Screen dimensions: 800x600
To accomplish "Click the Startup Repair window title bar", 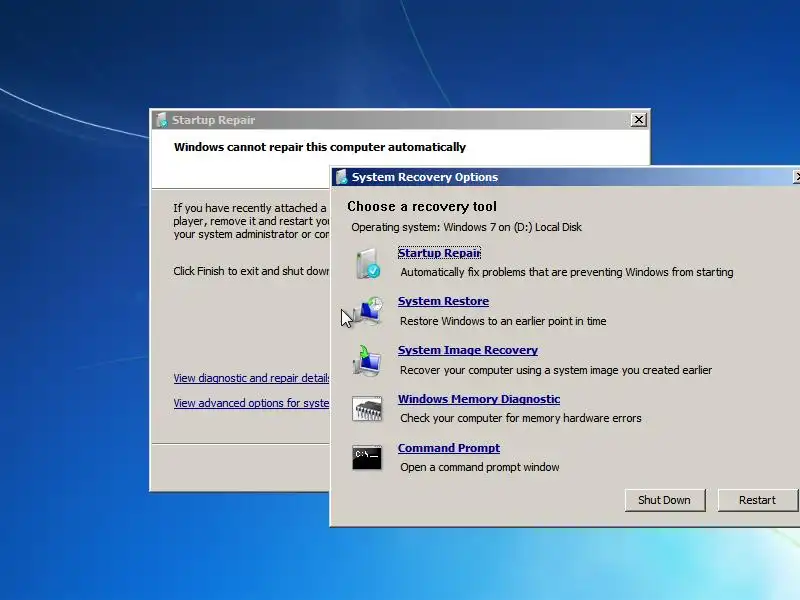I will tap(401, 120).
